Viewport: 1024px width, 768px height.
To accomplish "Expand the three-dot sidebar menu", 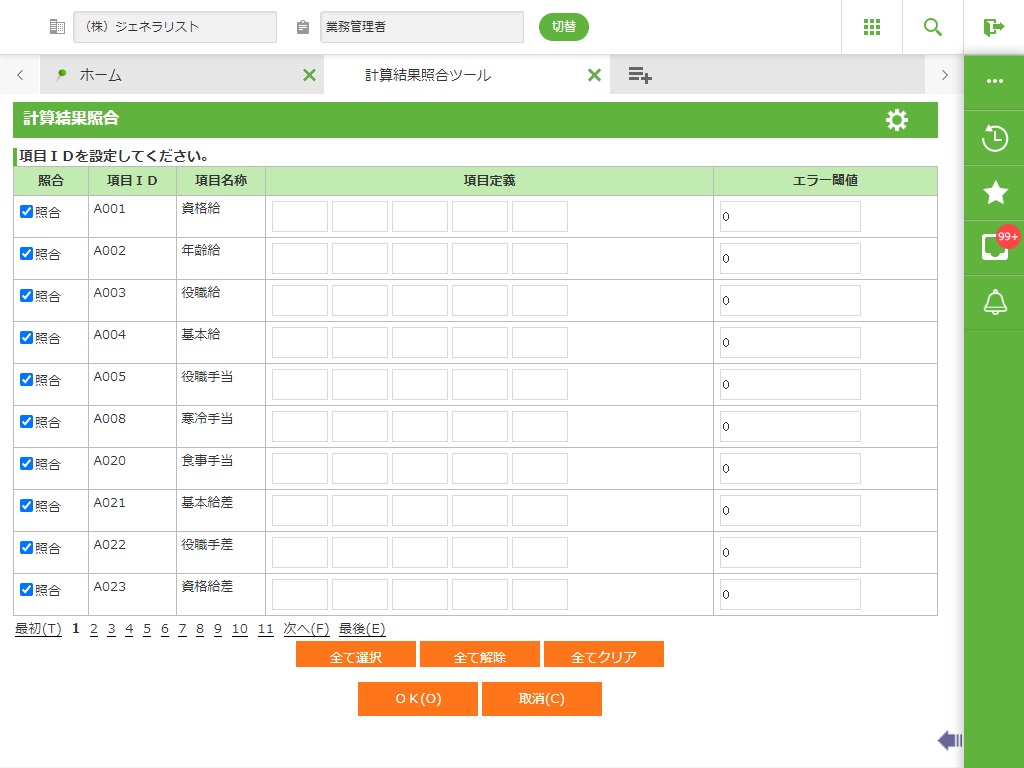I will coord(995,81).
